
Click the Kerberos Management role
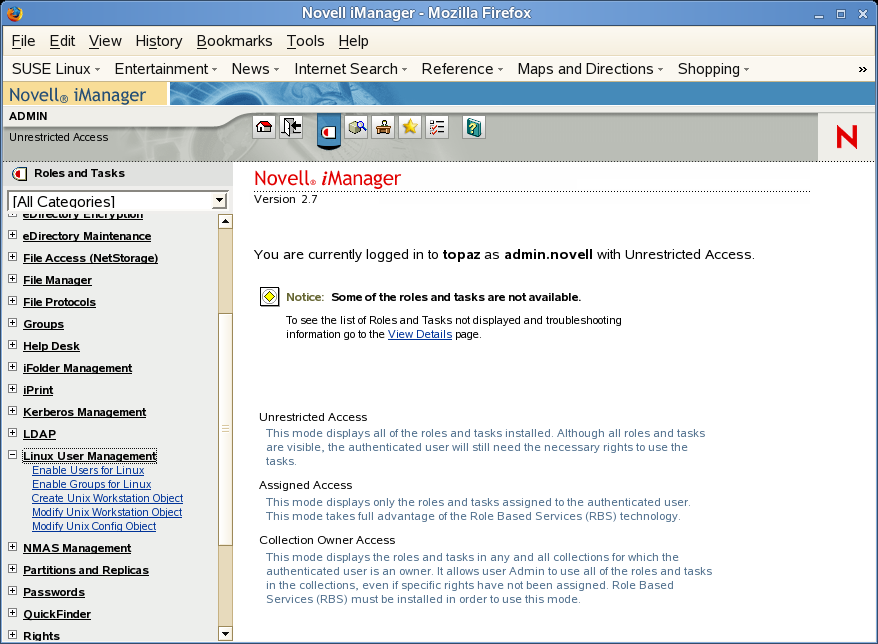click(85, 412)
